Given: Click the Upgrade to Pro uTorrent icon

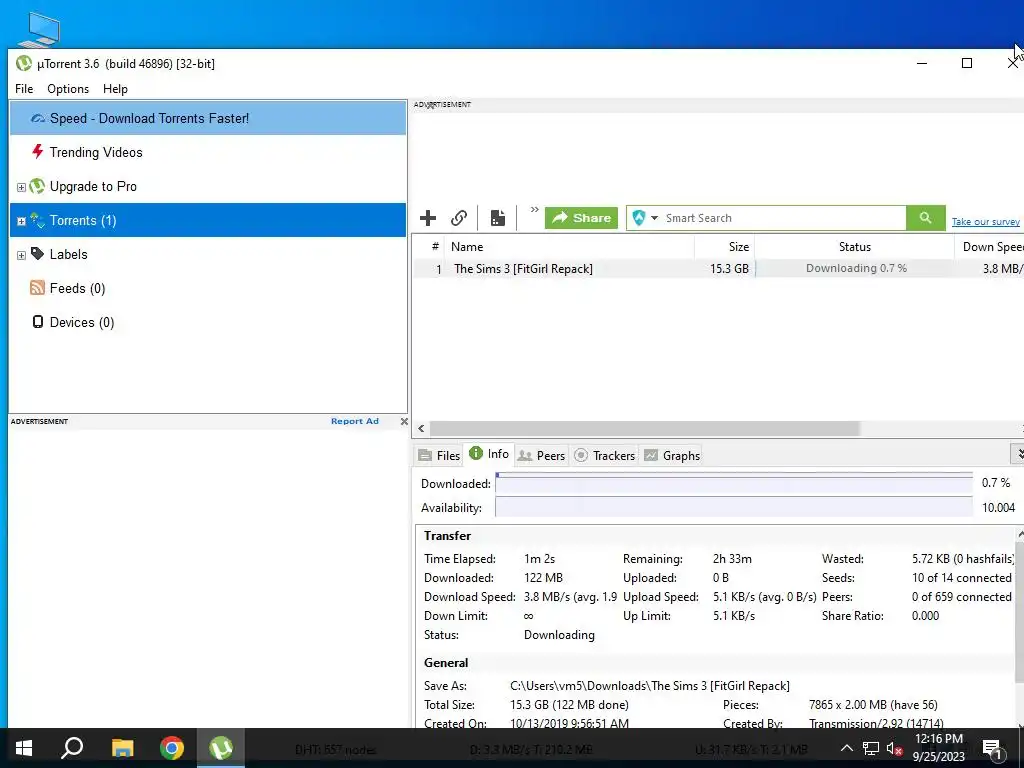Looking at the screenshot, I should coord(37,186).
